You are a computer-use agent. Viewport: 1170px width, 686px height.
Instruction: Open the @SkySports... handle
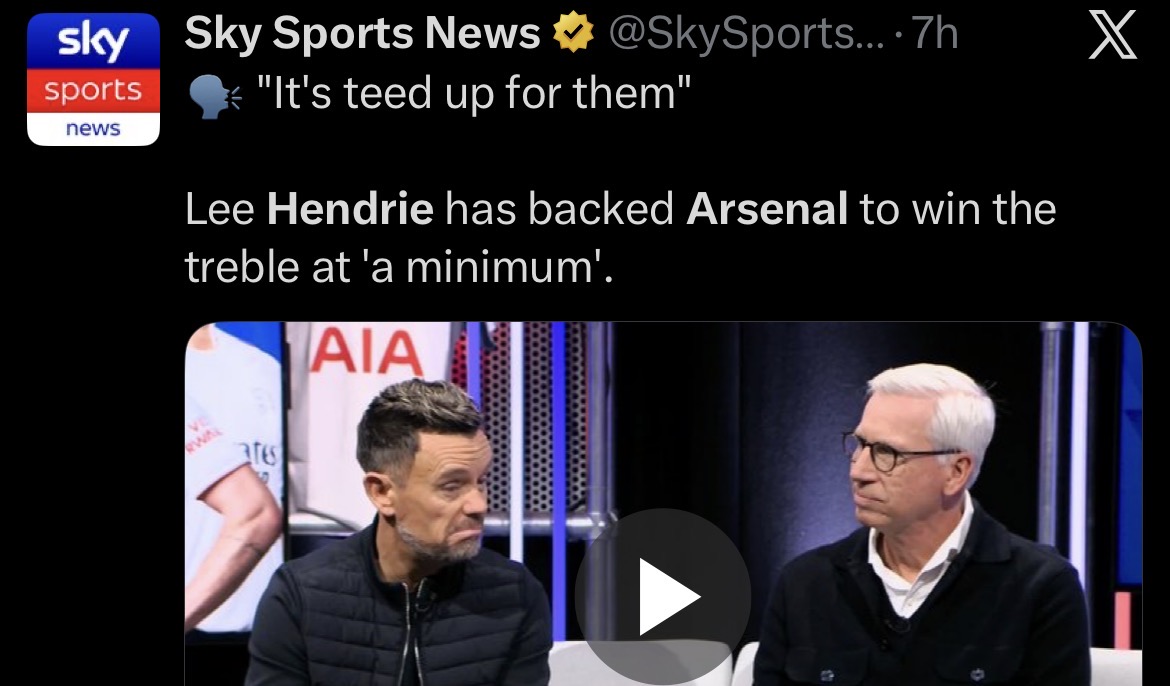[746, 35]
